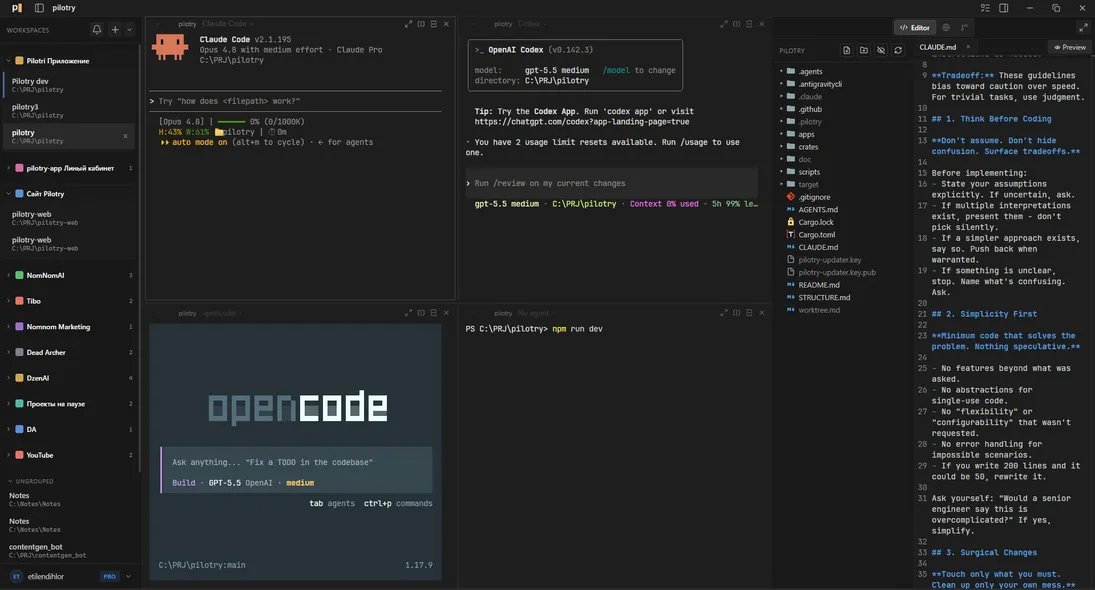Viewport: 1095px width, 590px height.
Task: Split the Codex pane horizontally
Action: [749, 24]
